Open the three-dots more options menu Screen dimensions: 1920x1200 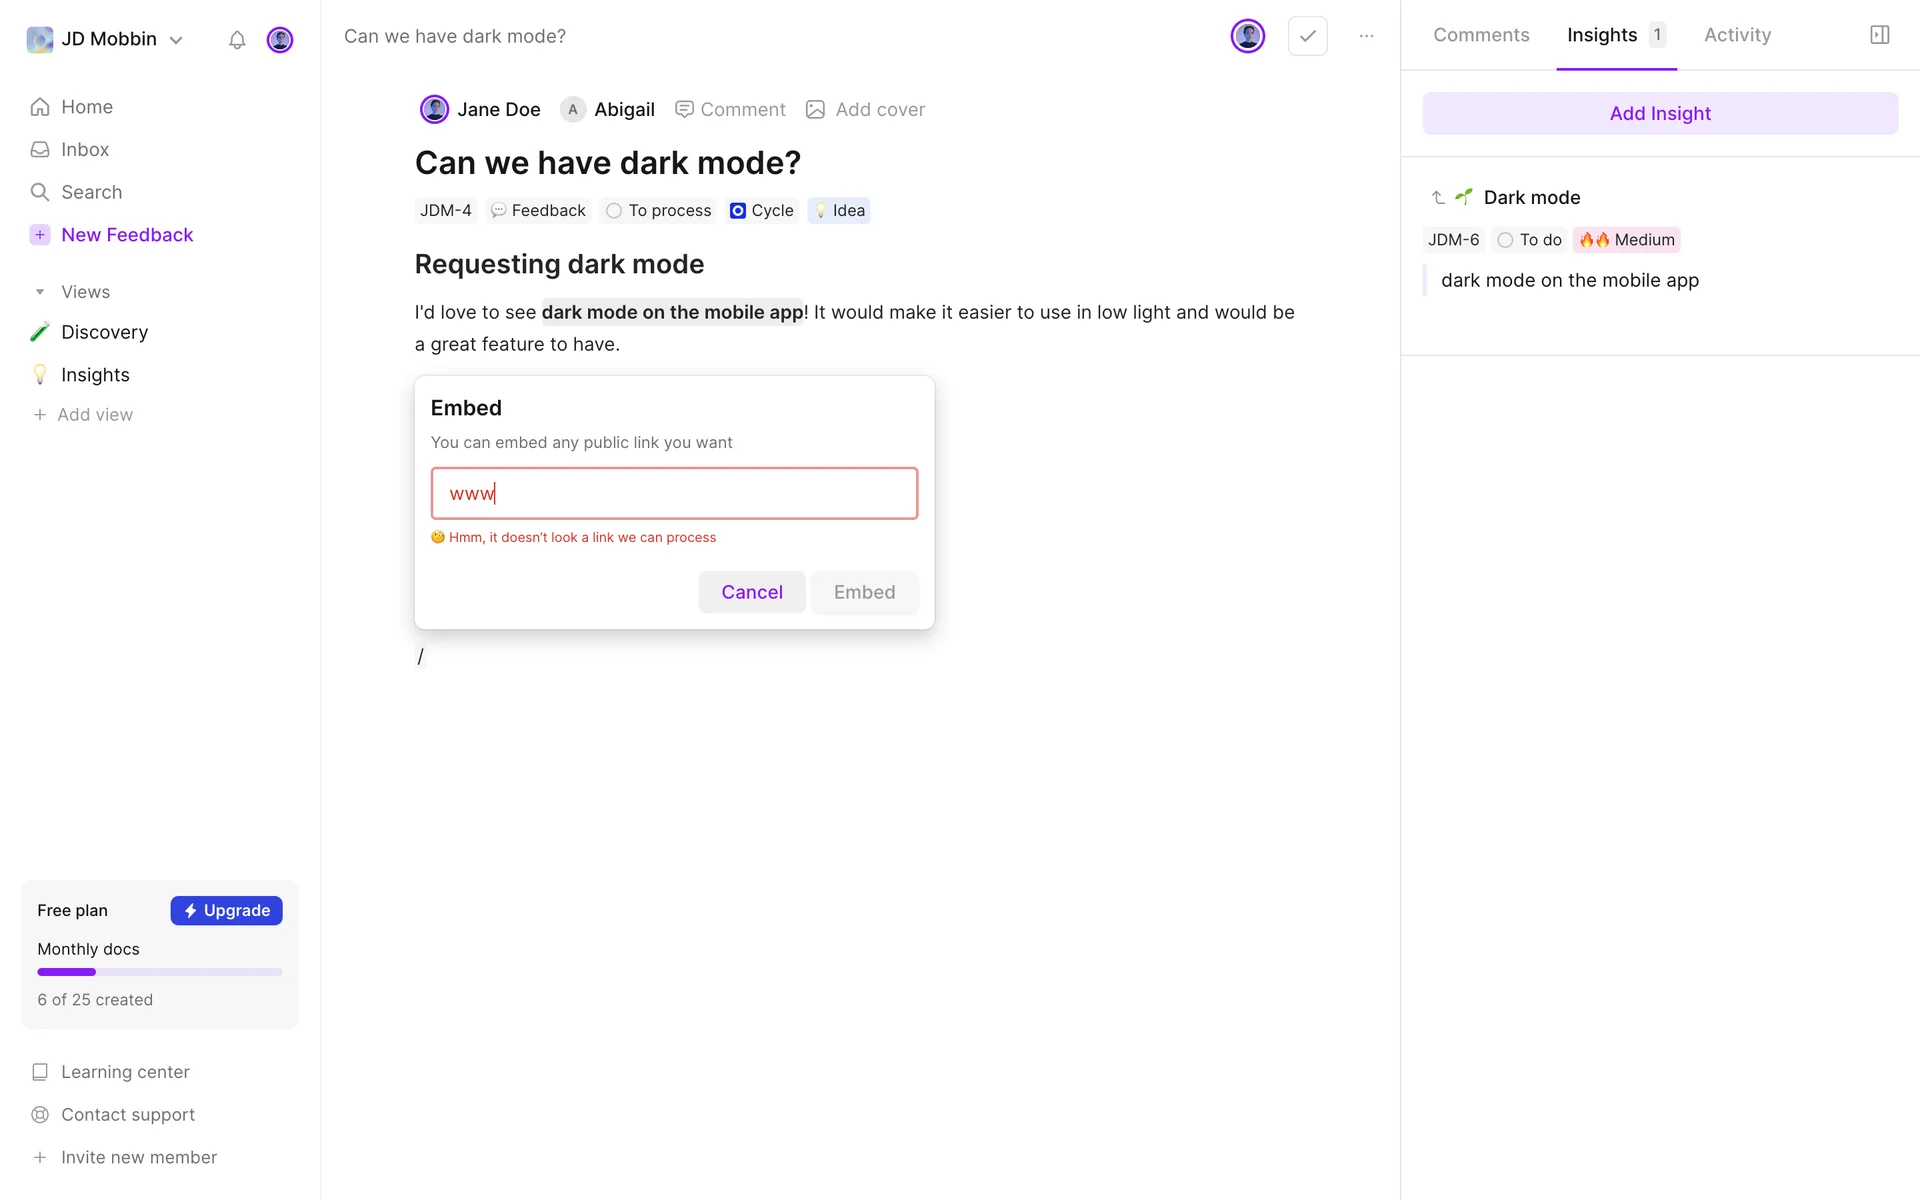tap(1366, 36)
